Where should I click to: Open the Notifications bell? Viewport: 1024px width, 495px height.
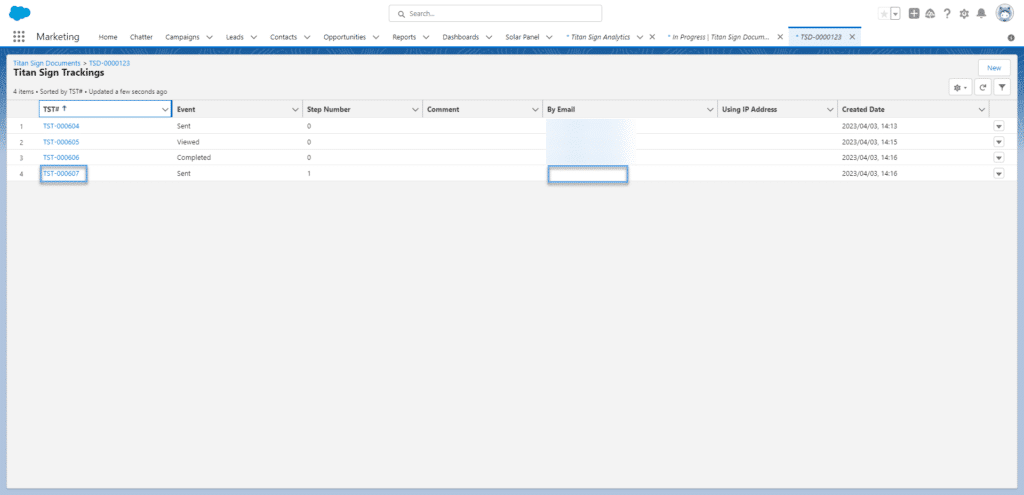click(981, 13)
